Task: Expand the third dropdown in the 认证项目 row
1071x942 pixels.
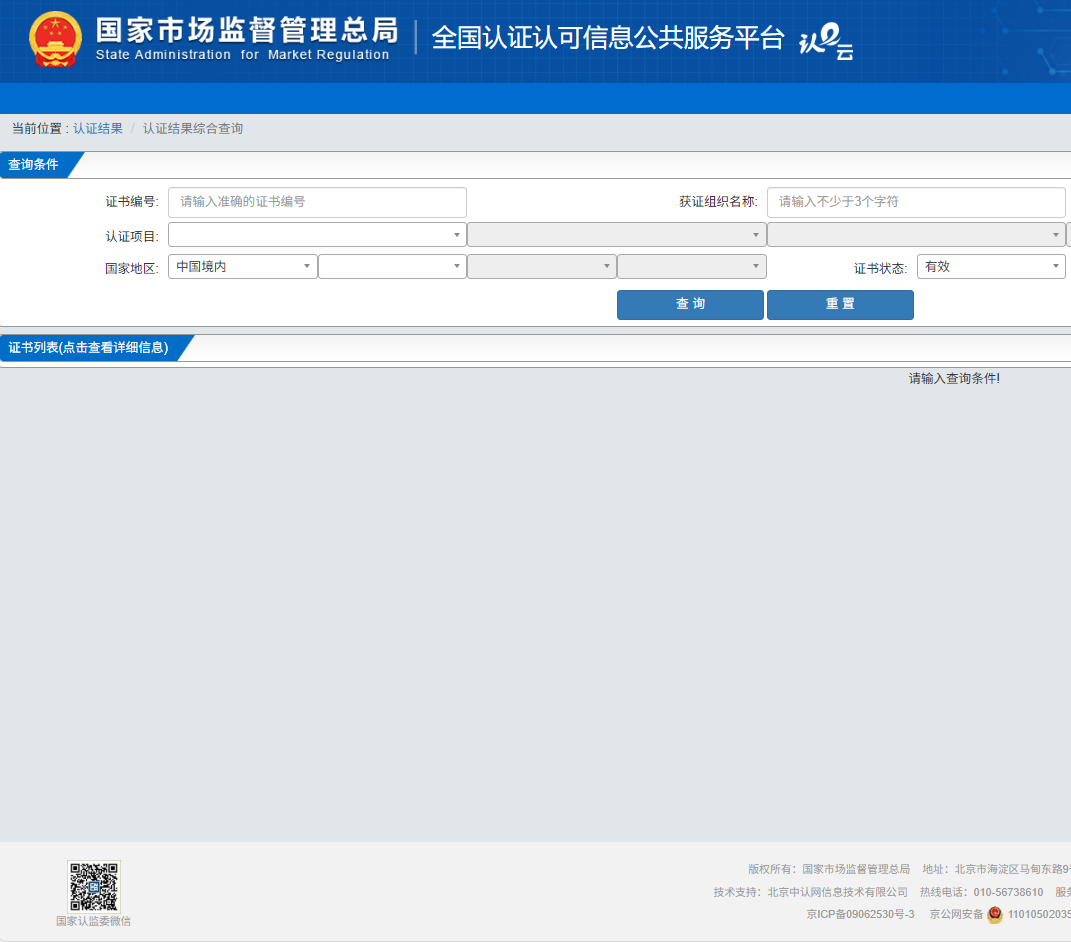Action: click(x=916, y=235)
